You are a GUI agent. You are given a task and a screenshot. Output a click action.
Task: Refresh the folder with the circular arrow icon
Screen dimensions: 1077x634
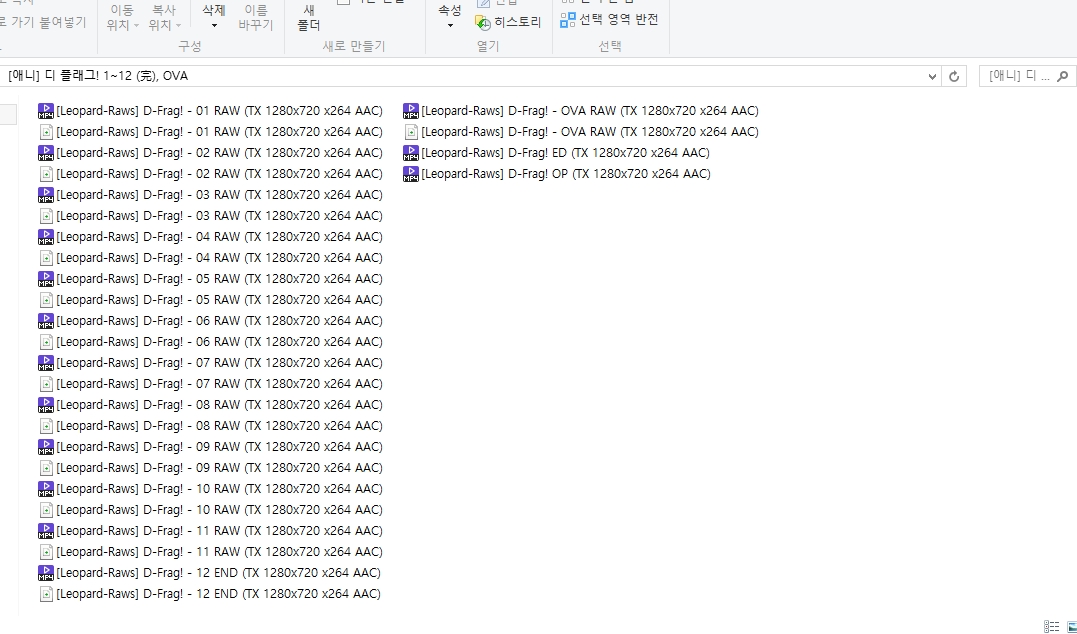pos(954,76)
